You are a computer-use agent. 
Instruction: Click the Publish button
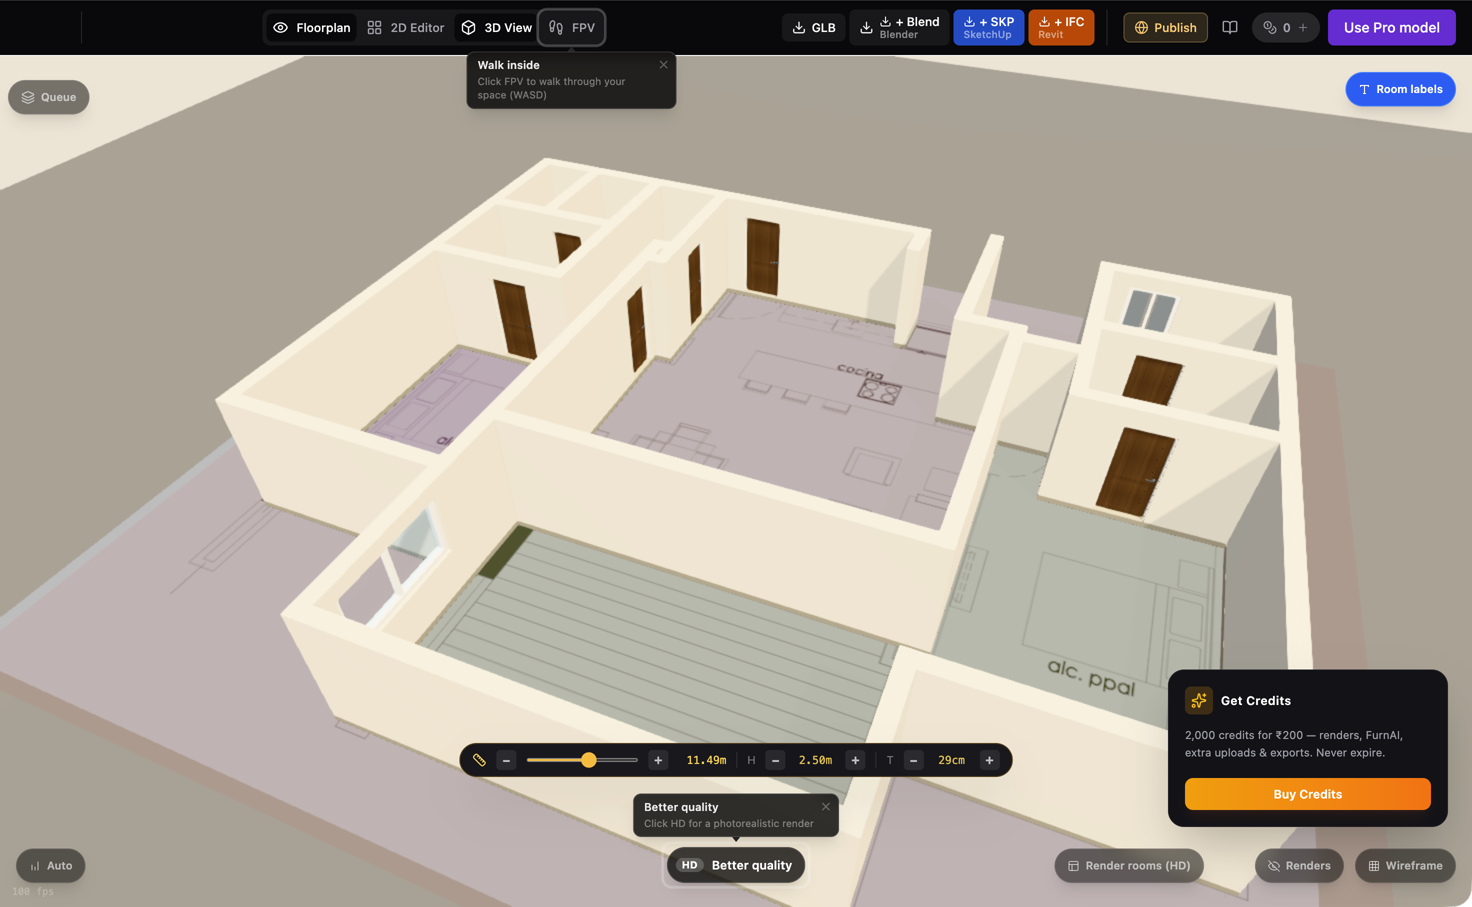point(1165,28)
